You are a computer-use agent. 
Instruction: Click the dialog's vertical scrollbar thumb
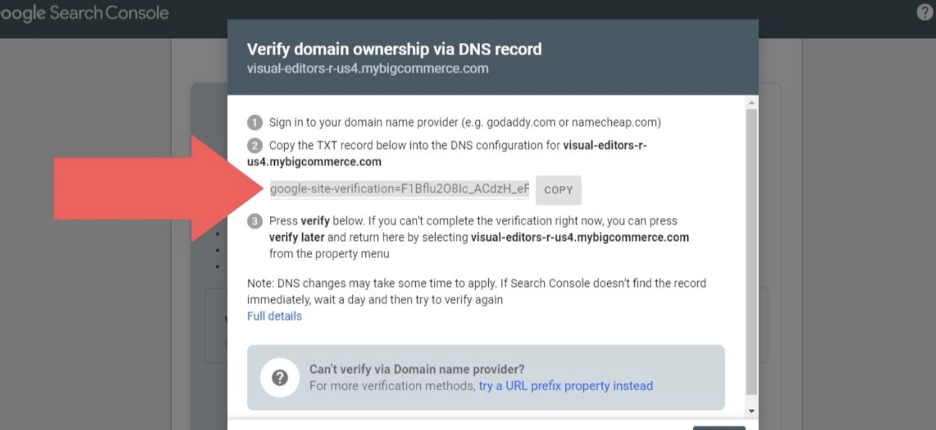click(751, 250)
